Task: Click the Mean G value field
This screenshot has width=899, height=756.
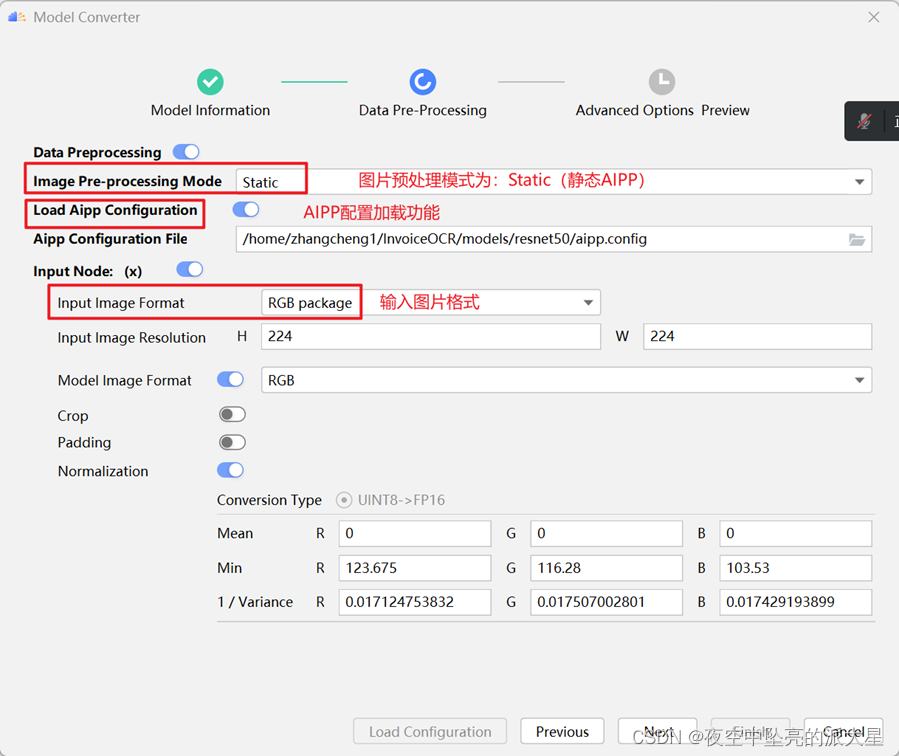Action: (x=606, y=534)
